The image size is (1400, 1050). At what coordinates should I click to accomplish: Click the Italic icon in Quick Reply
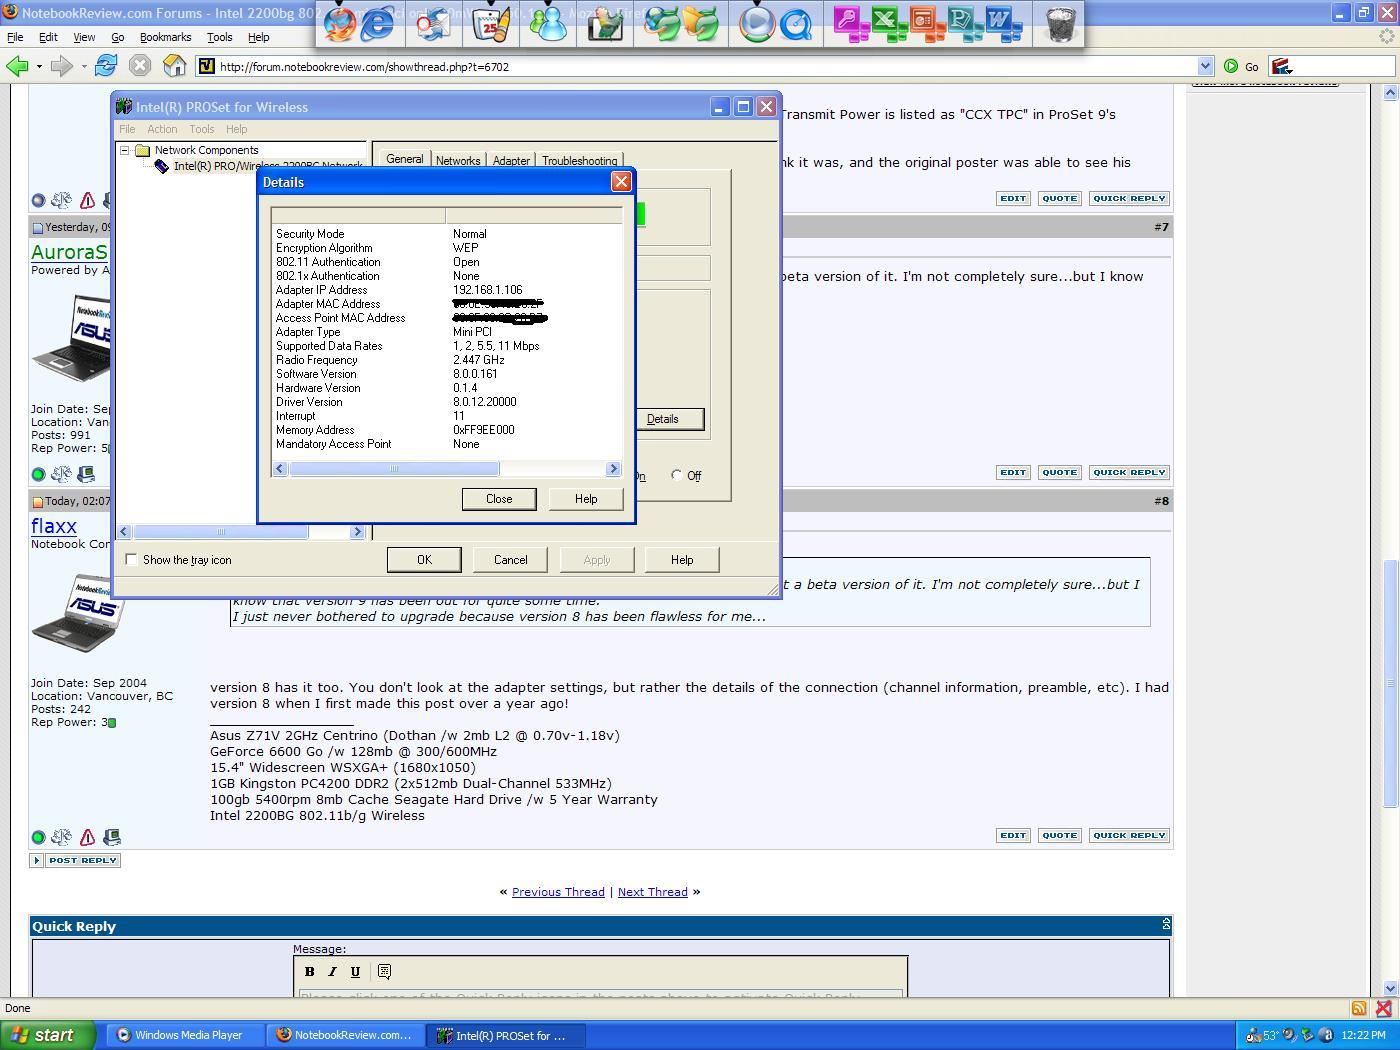332,971
